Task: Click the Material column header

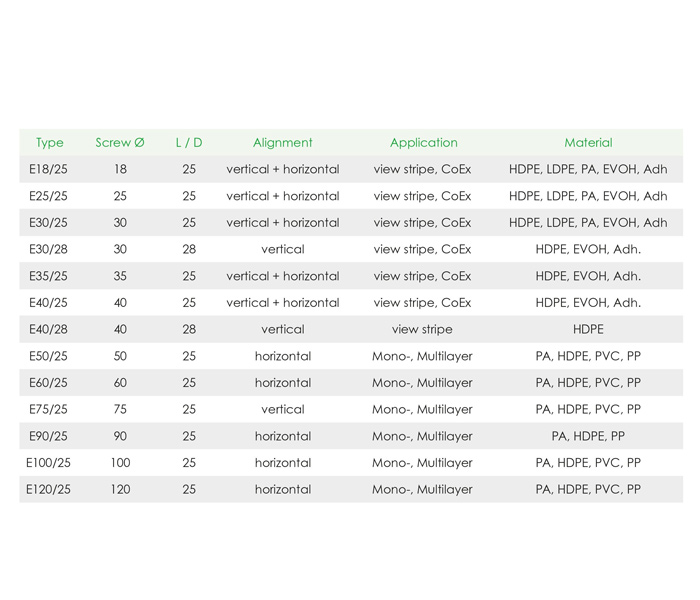Action: pos(588,142)
